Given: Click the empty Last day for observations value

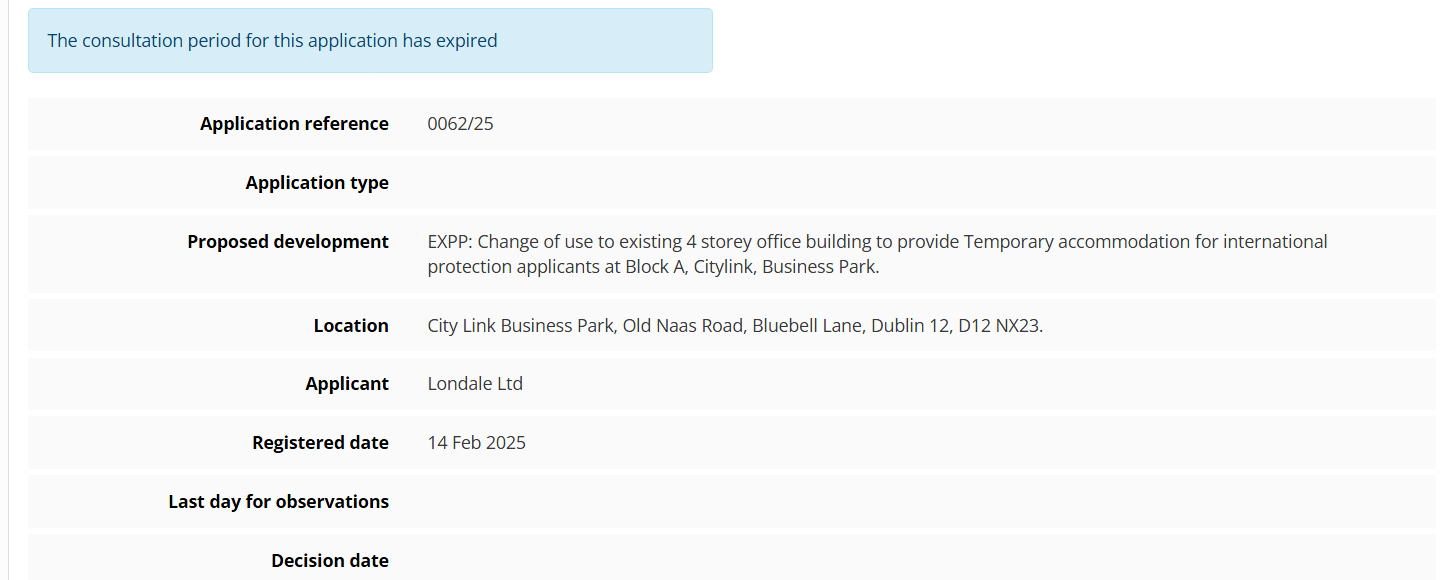Looking at the screenshot, I should 900,502.
